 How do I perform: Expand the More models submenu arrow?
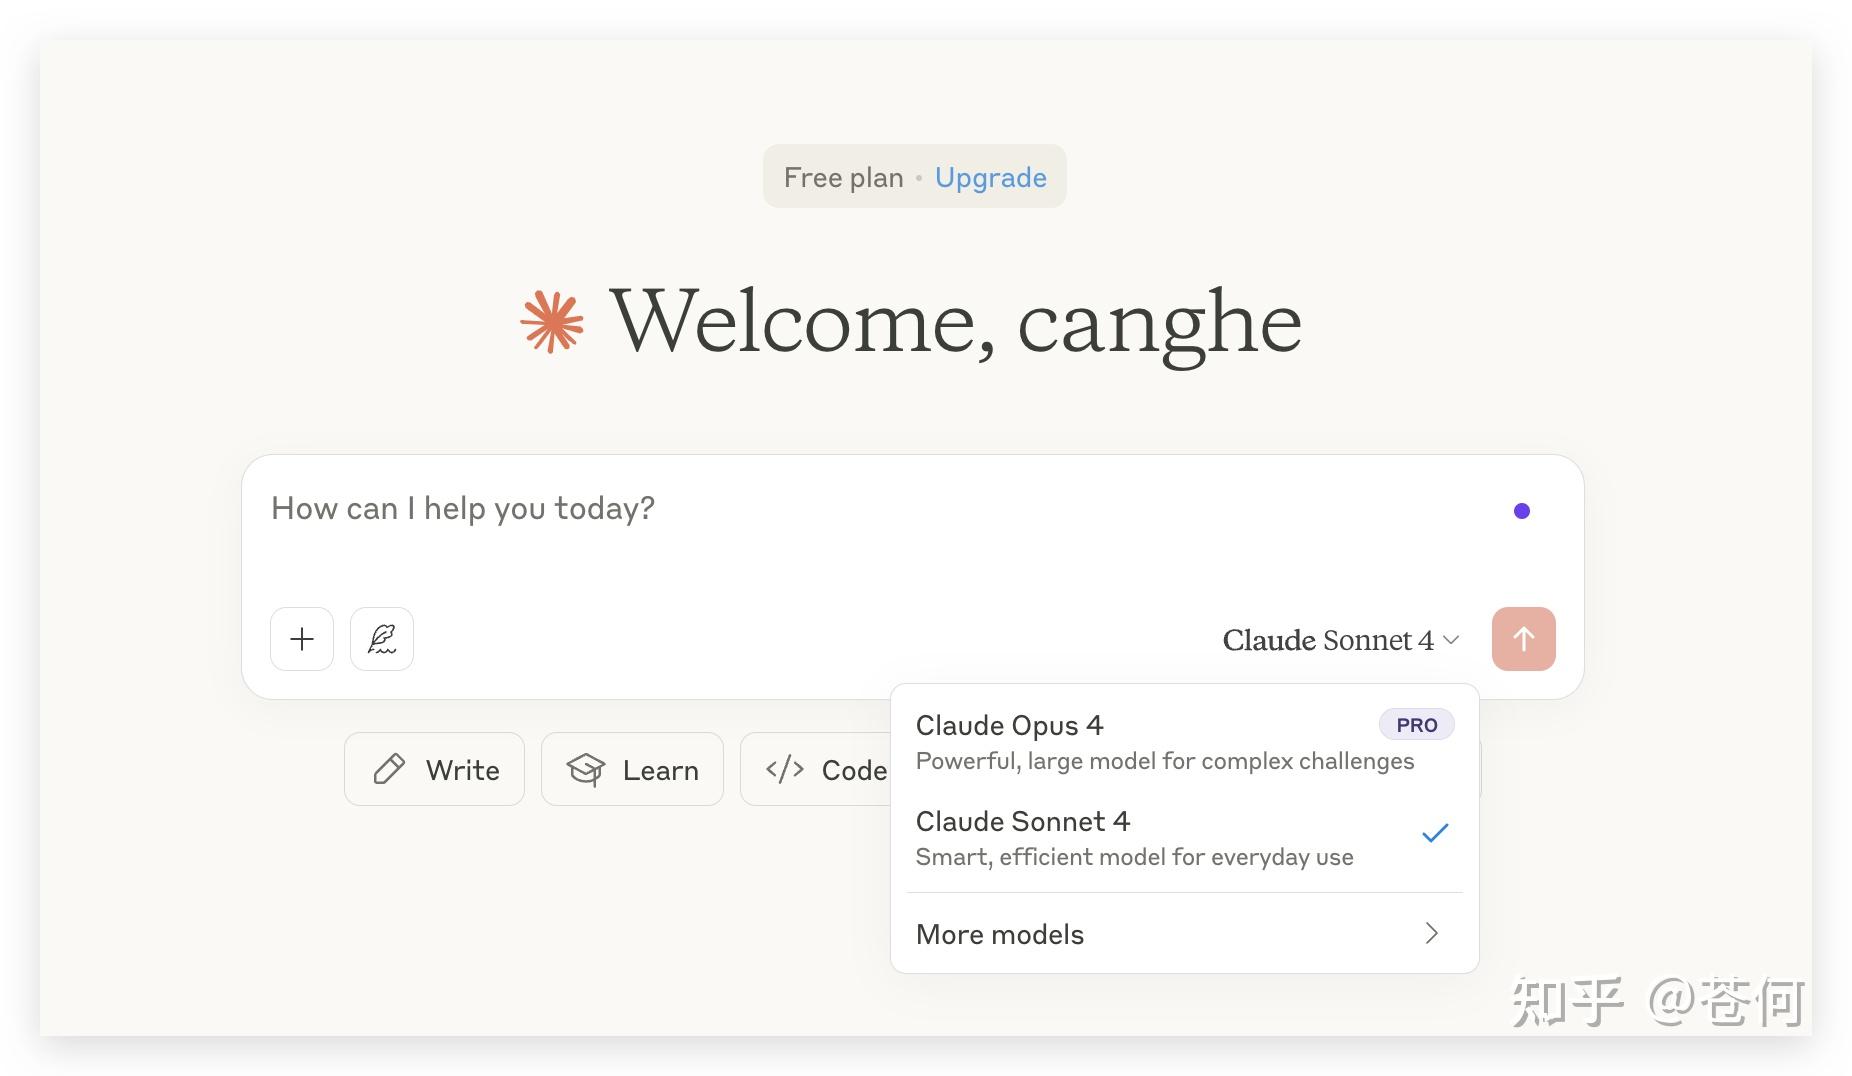1431,933
